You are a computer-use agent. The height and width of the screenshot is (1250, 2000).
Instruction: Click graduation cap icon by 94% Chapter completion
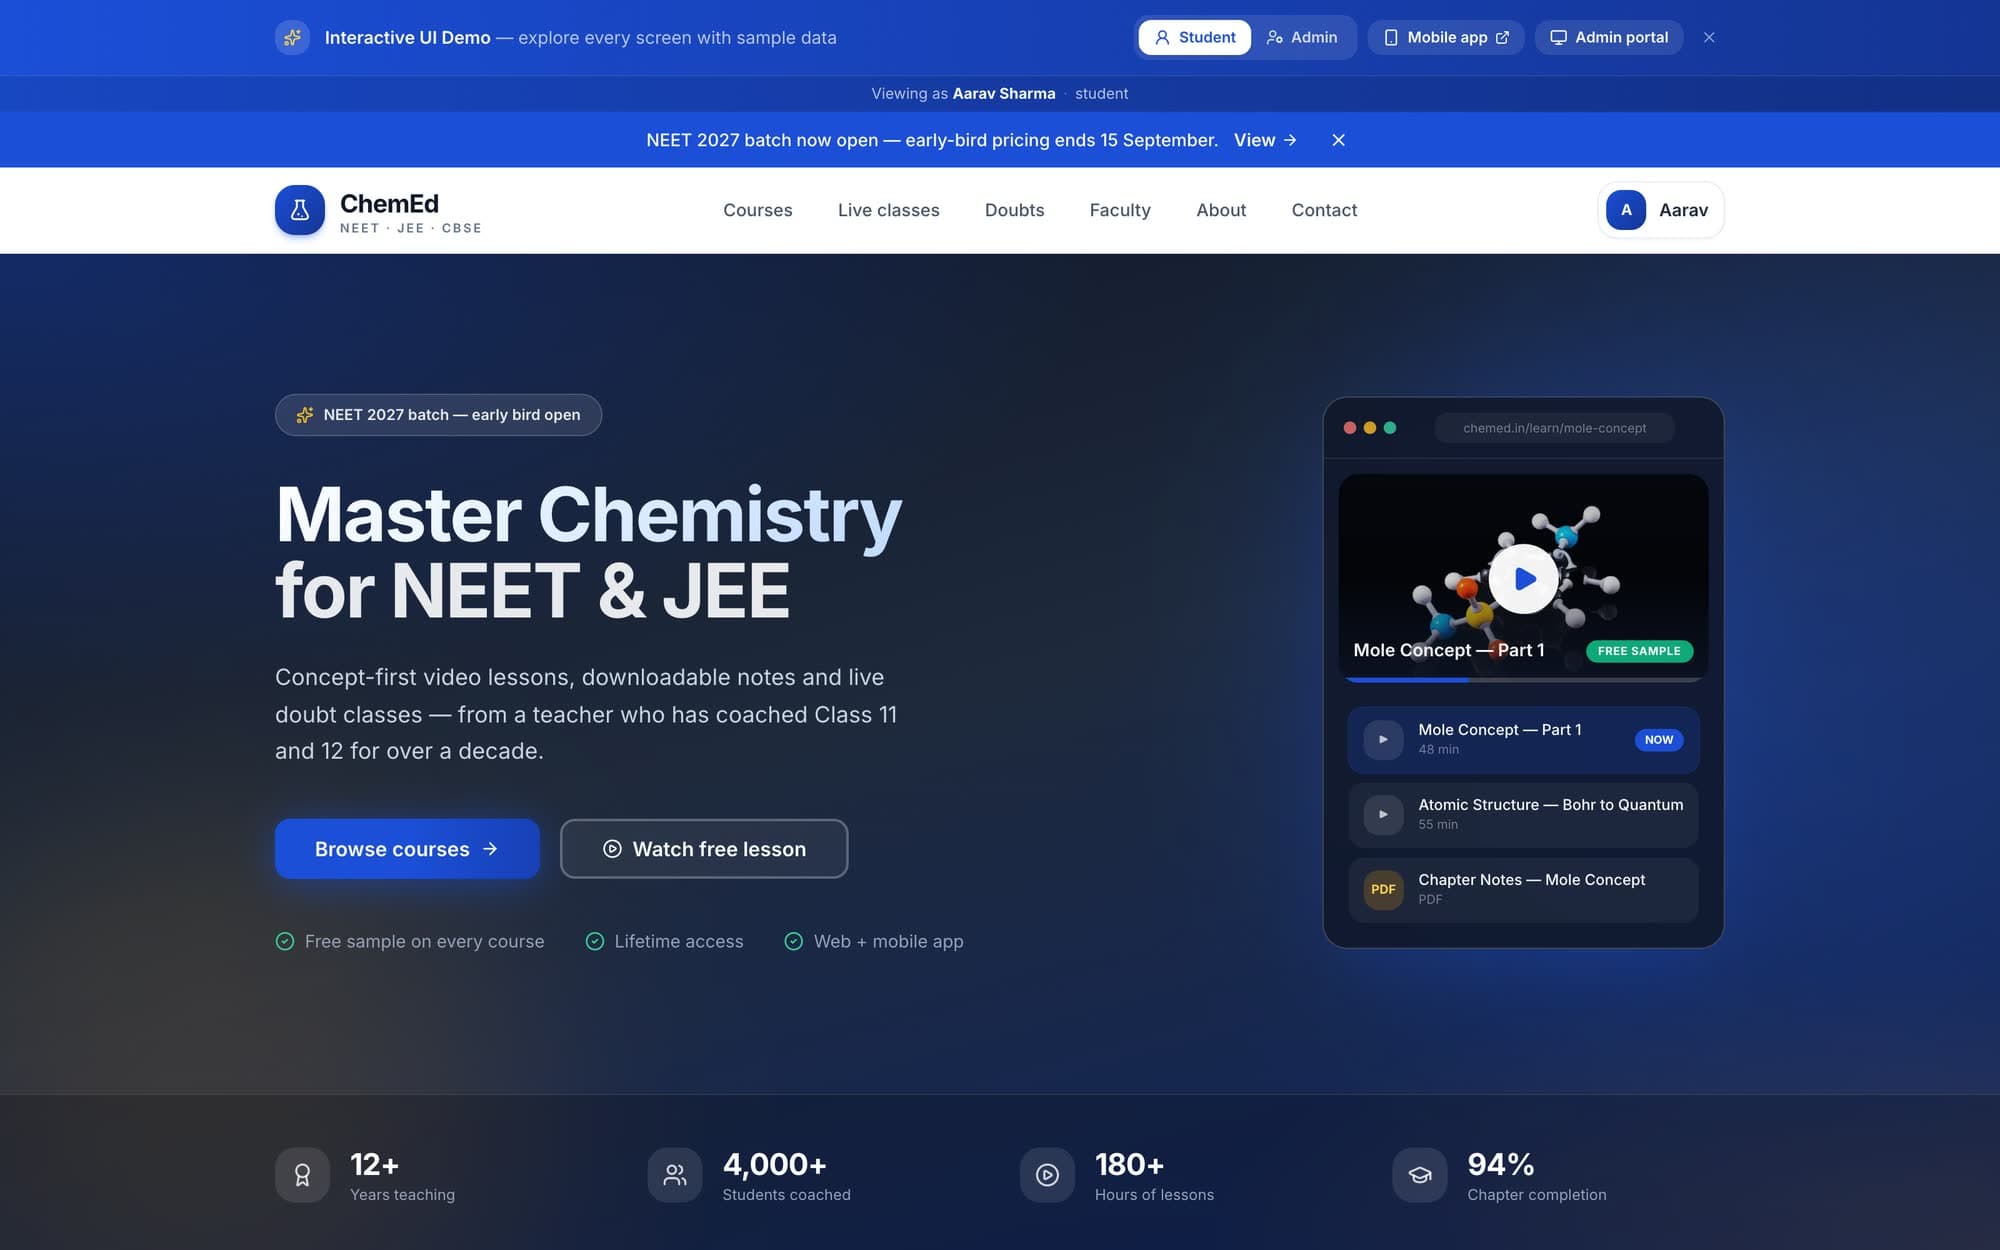1420,1175
